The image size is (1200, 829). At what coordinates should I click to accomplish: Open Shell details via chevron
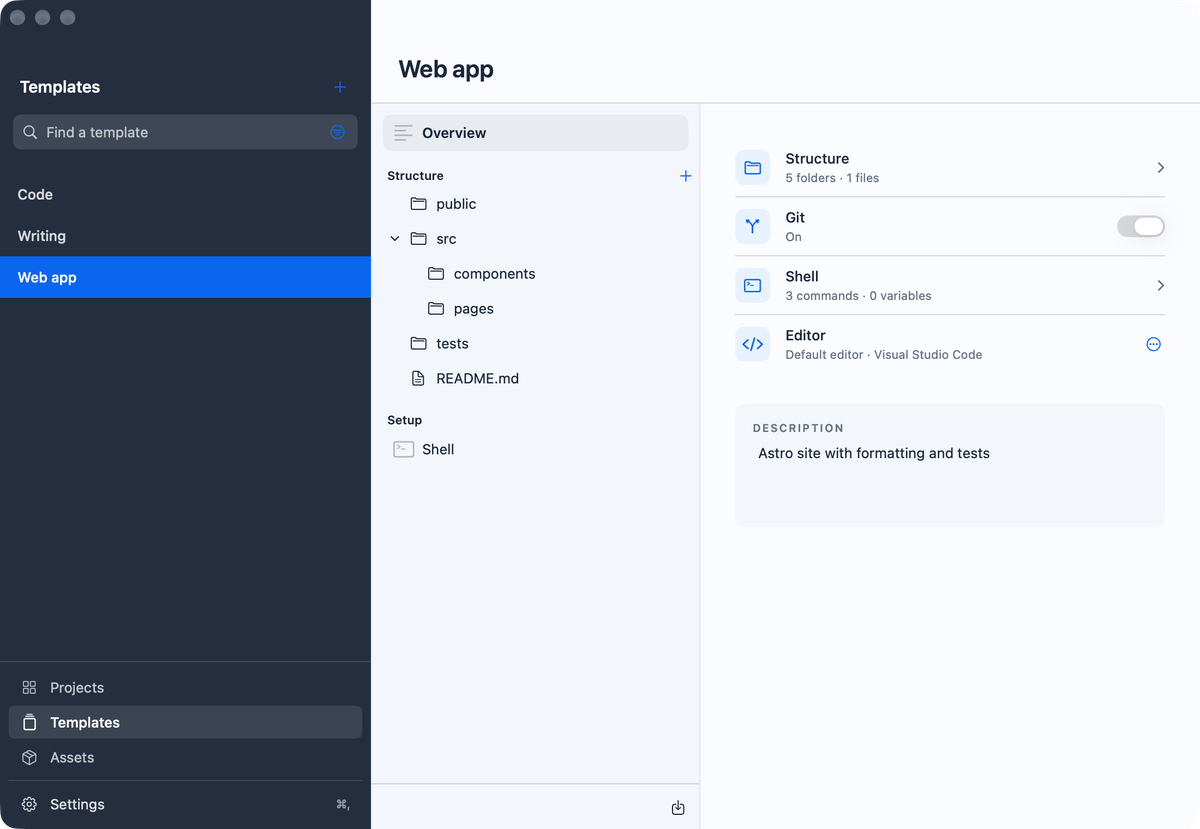click(x=1161, y=286)
